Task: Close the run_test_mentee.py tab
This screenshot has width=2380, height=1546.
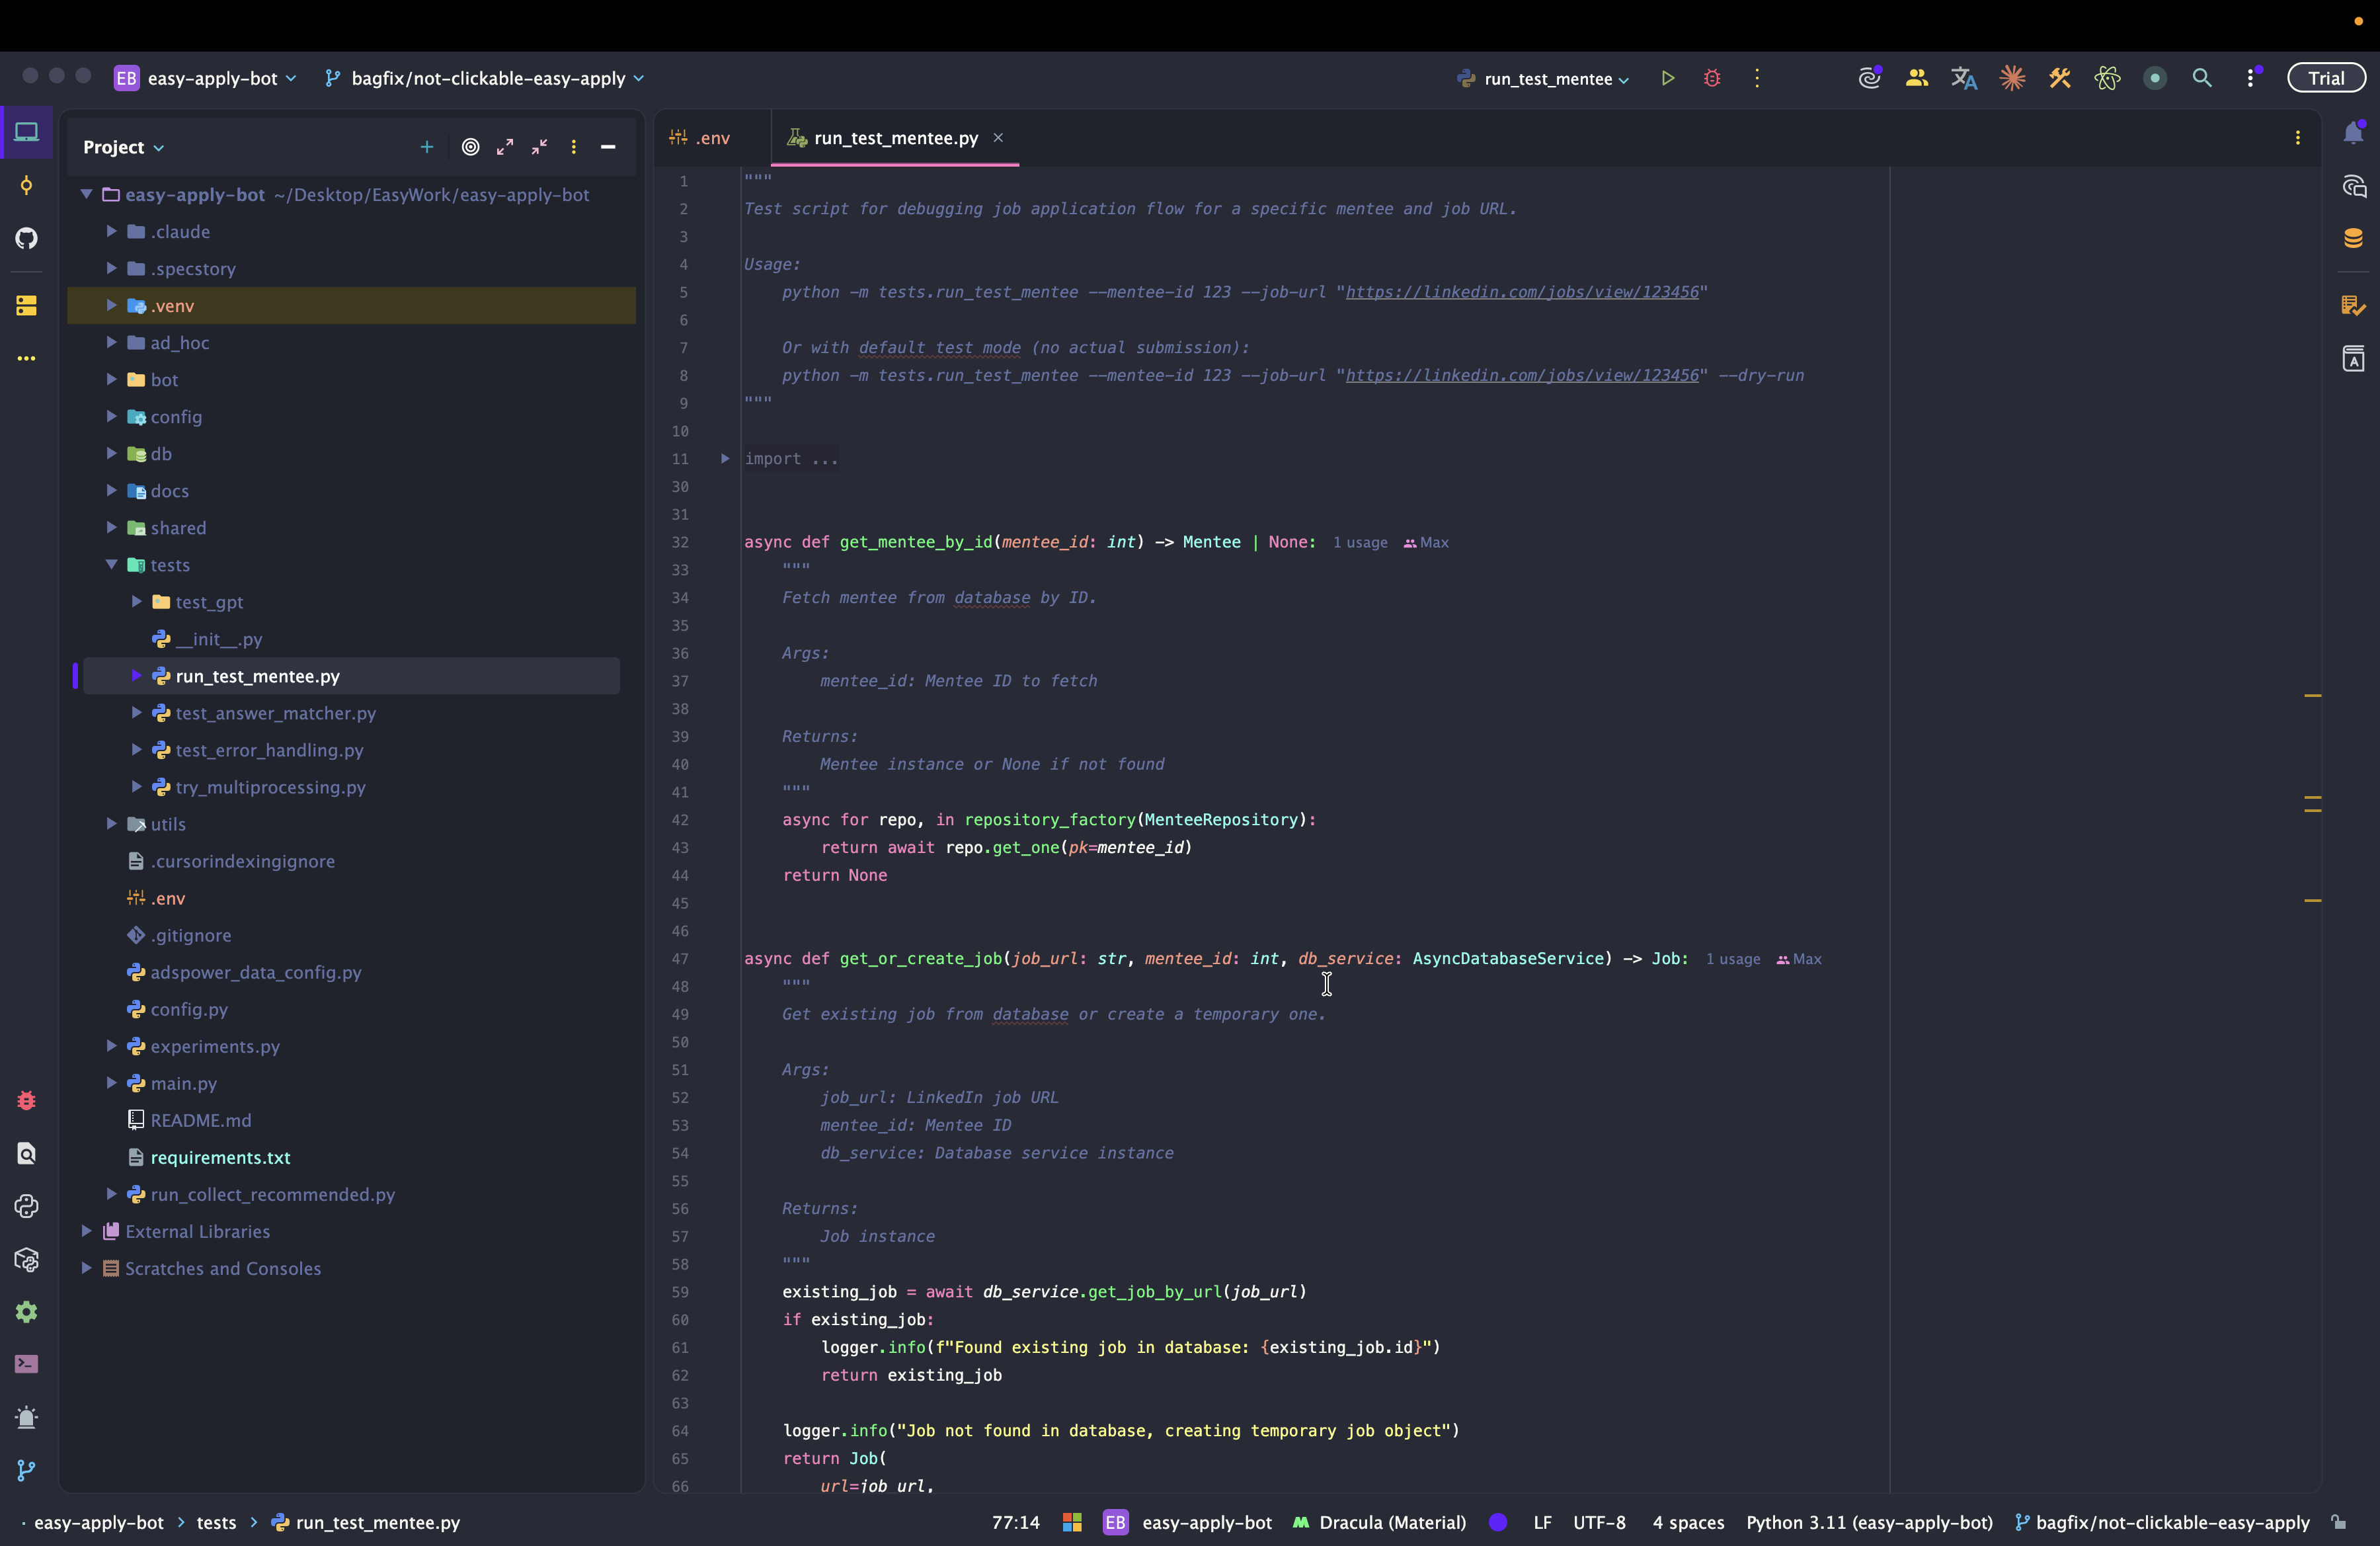Action: (998, 138)
